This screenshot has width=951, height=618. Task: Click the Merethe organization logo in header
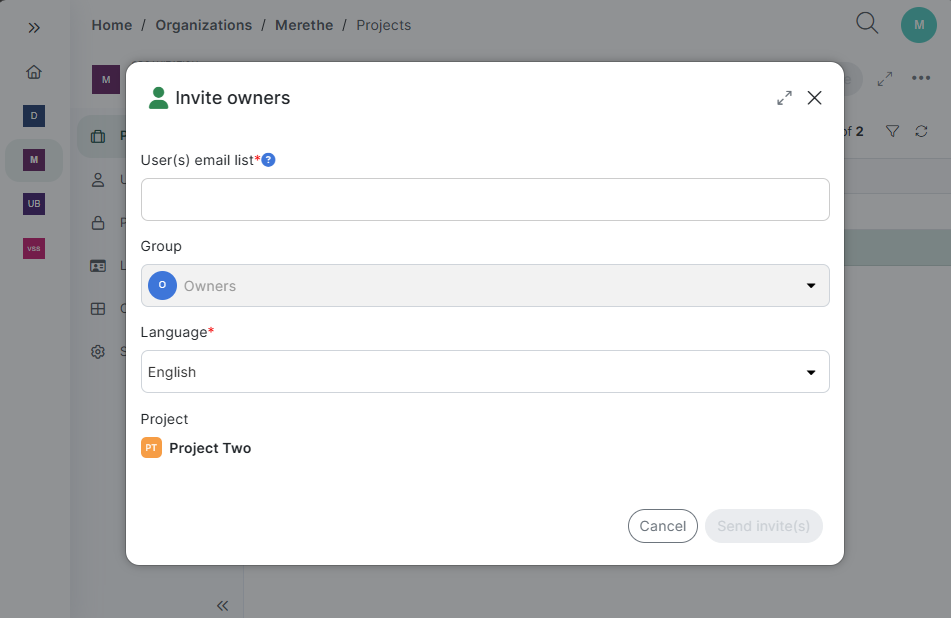pos(106,79)
